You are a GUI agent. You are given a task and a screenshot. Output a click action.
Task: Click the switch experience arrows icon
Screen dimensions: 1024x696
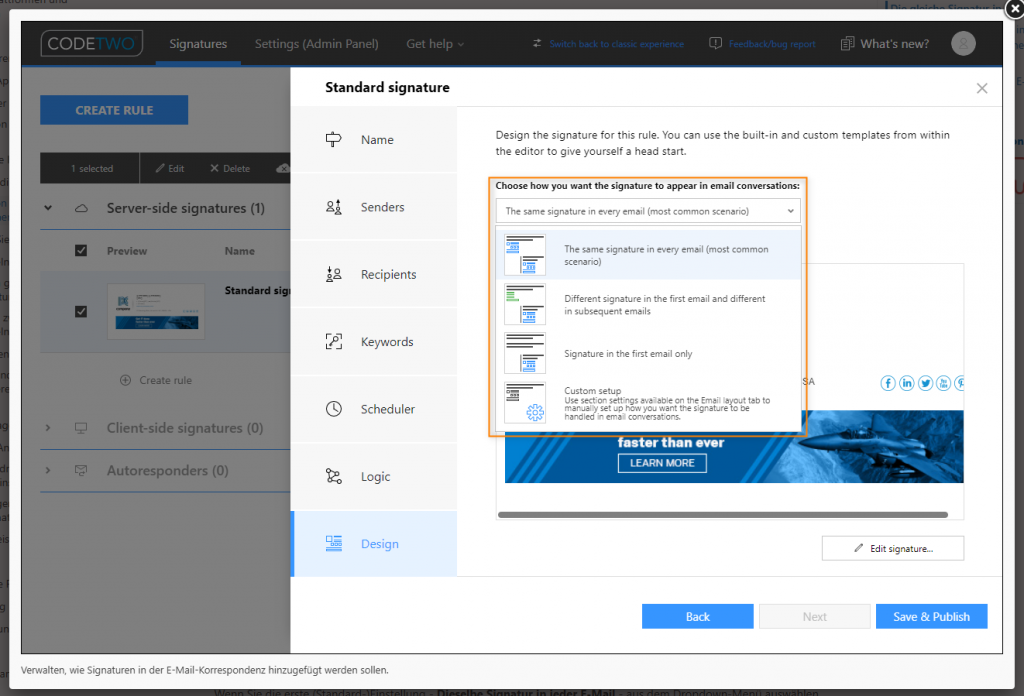(537, 44)
